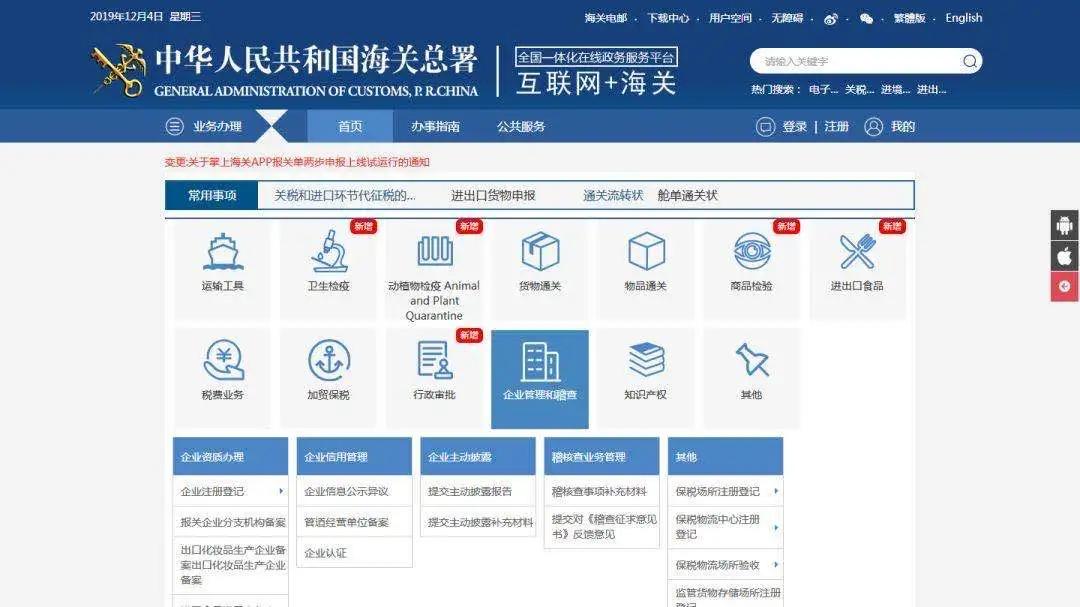This screenshot has height=607, width=1080.
Task: Click the Android app download icon
Action: (1065, 225)
